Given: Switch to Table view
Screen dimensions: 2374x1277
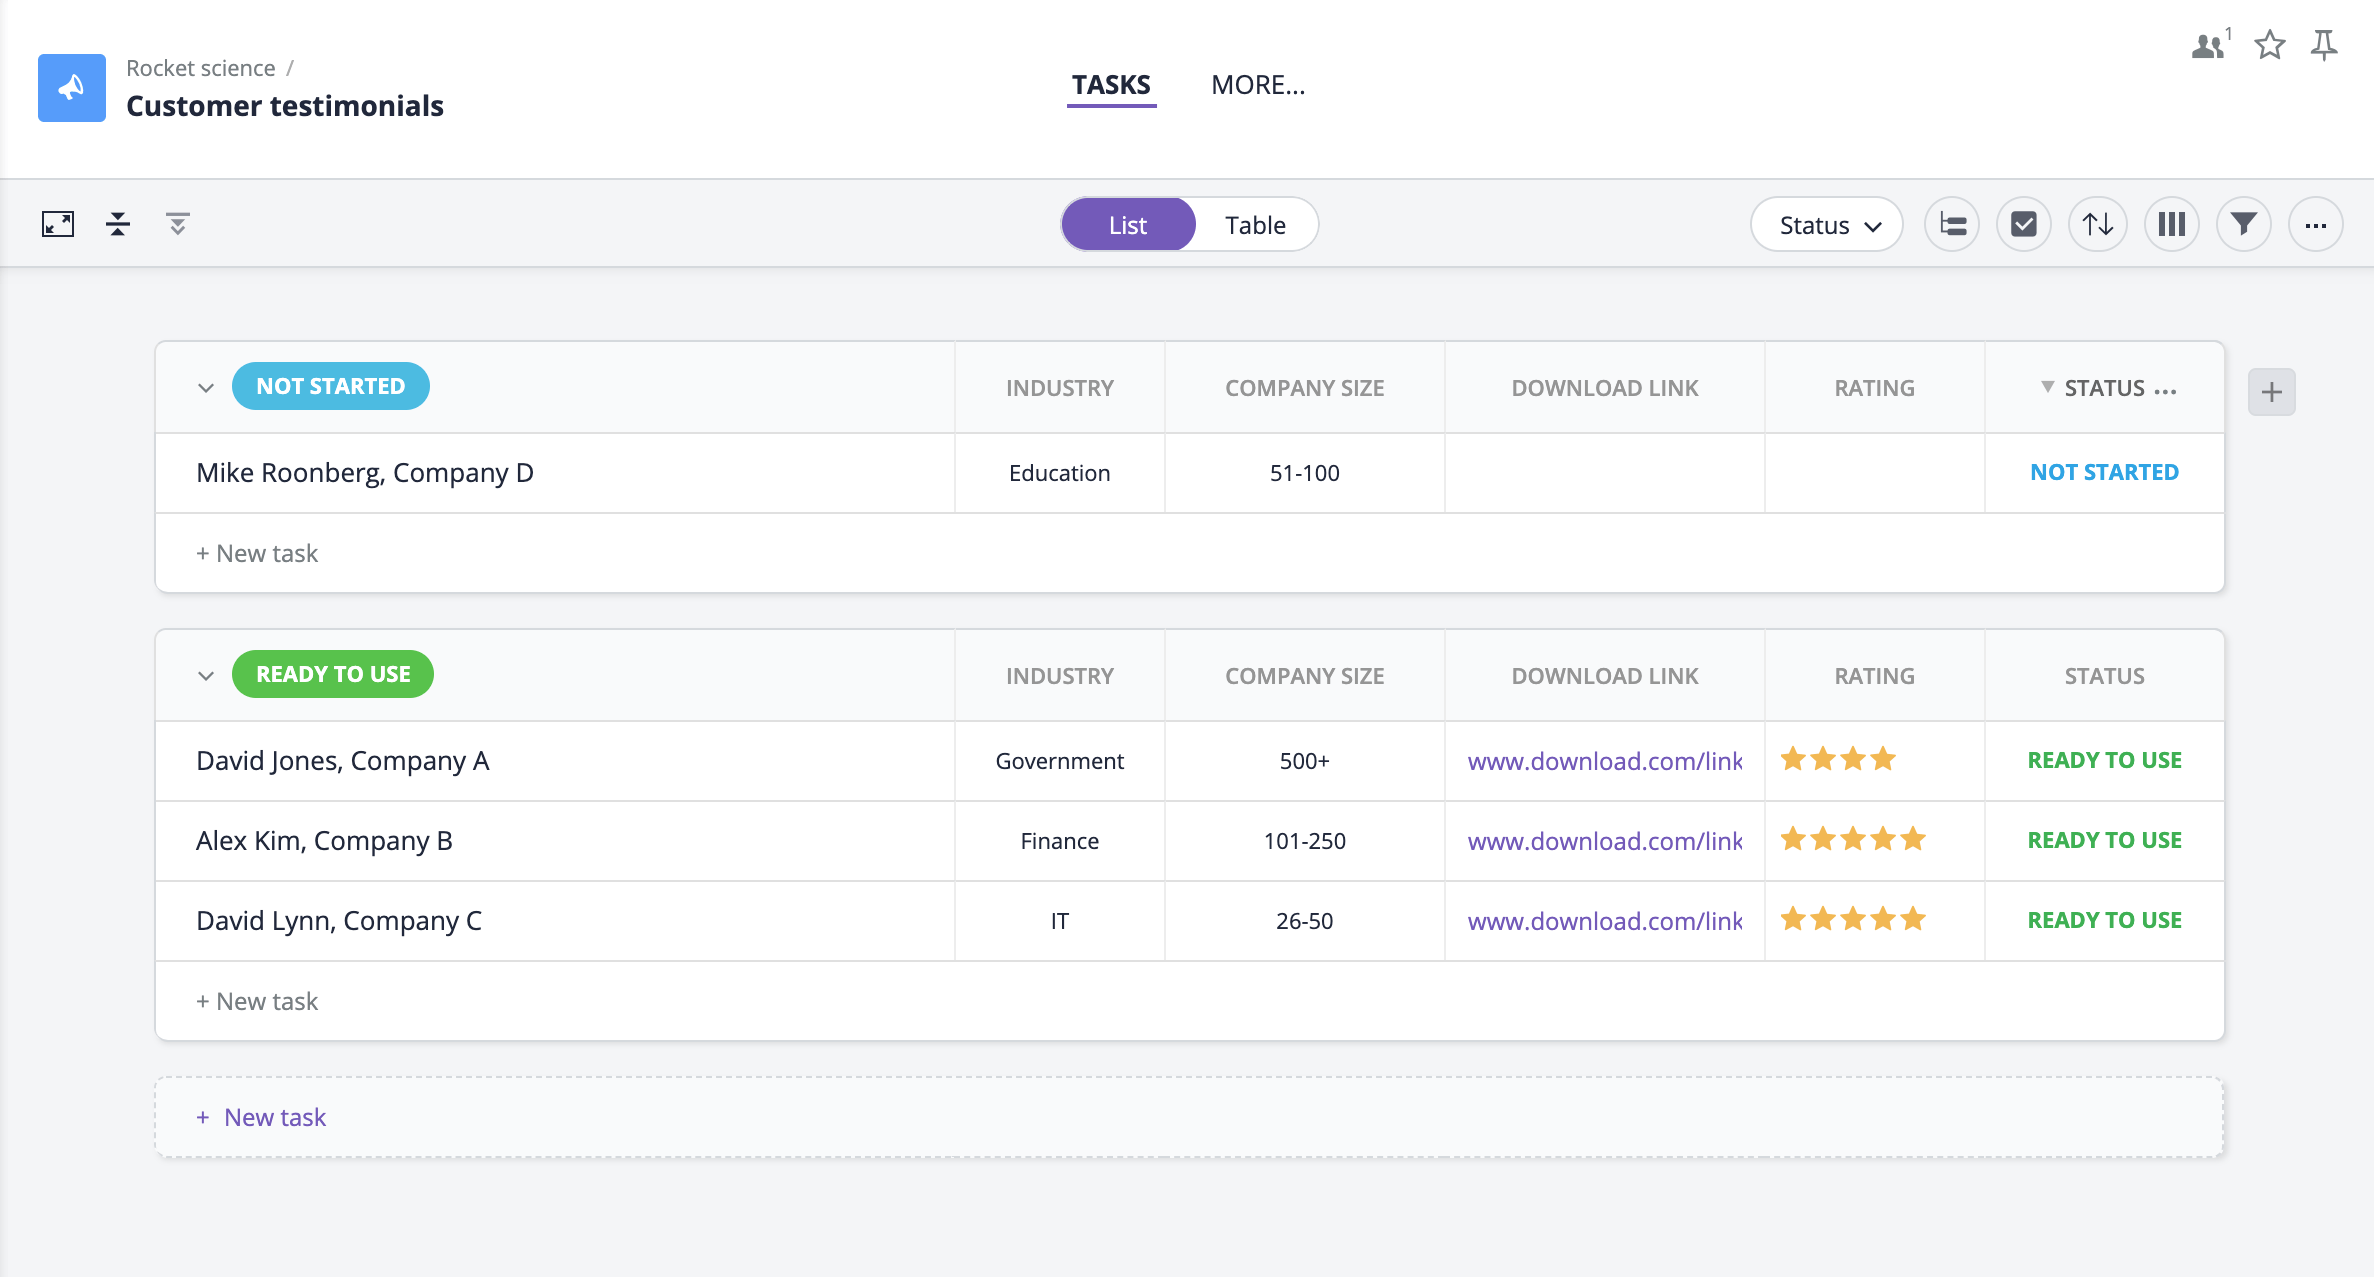Looking at the screenshot, I should coord(1256,223).
